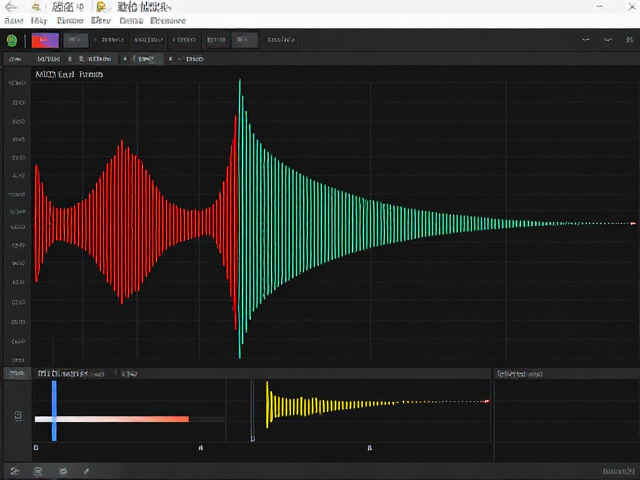Open the fifth menu in the menu bar

(x=131, y=20)
